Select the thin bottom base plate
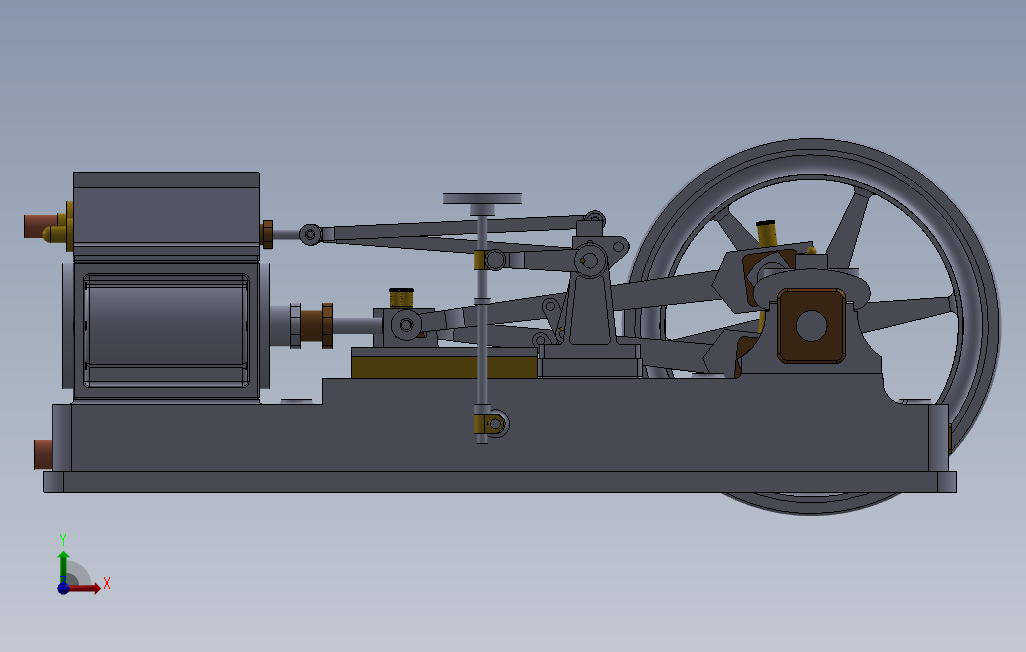This screenshot has height=652, width=1026. pyautogui.click(x=500, y=482)
